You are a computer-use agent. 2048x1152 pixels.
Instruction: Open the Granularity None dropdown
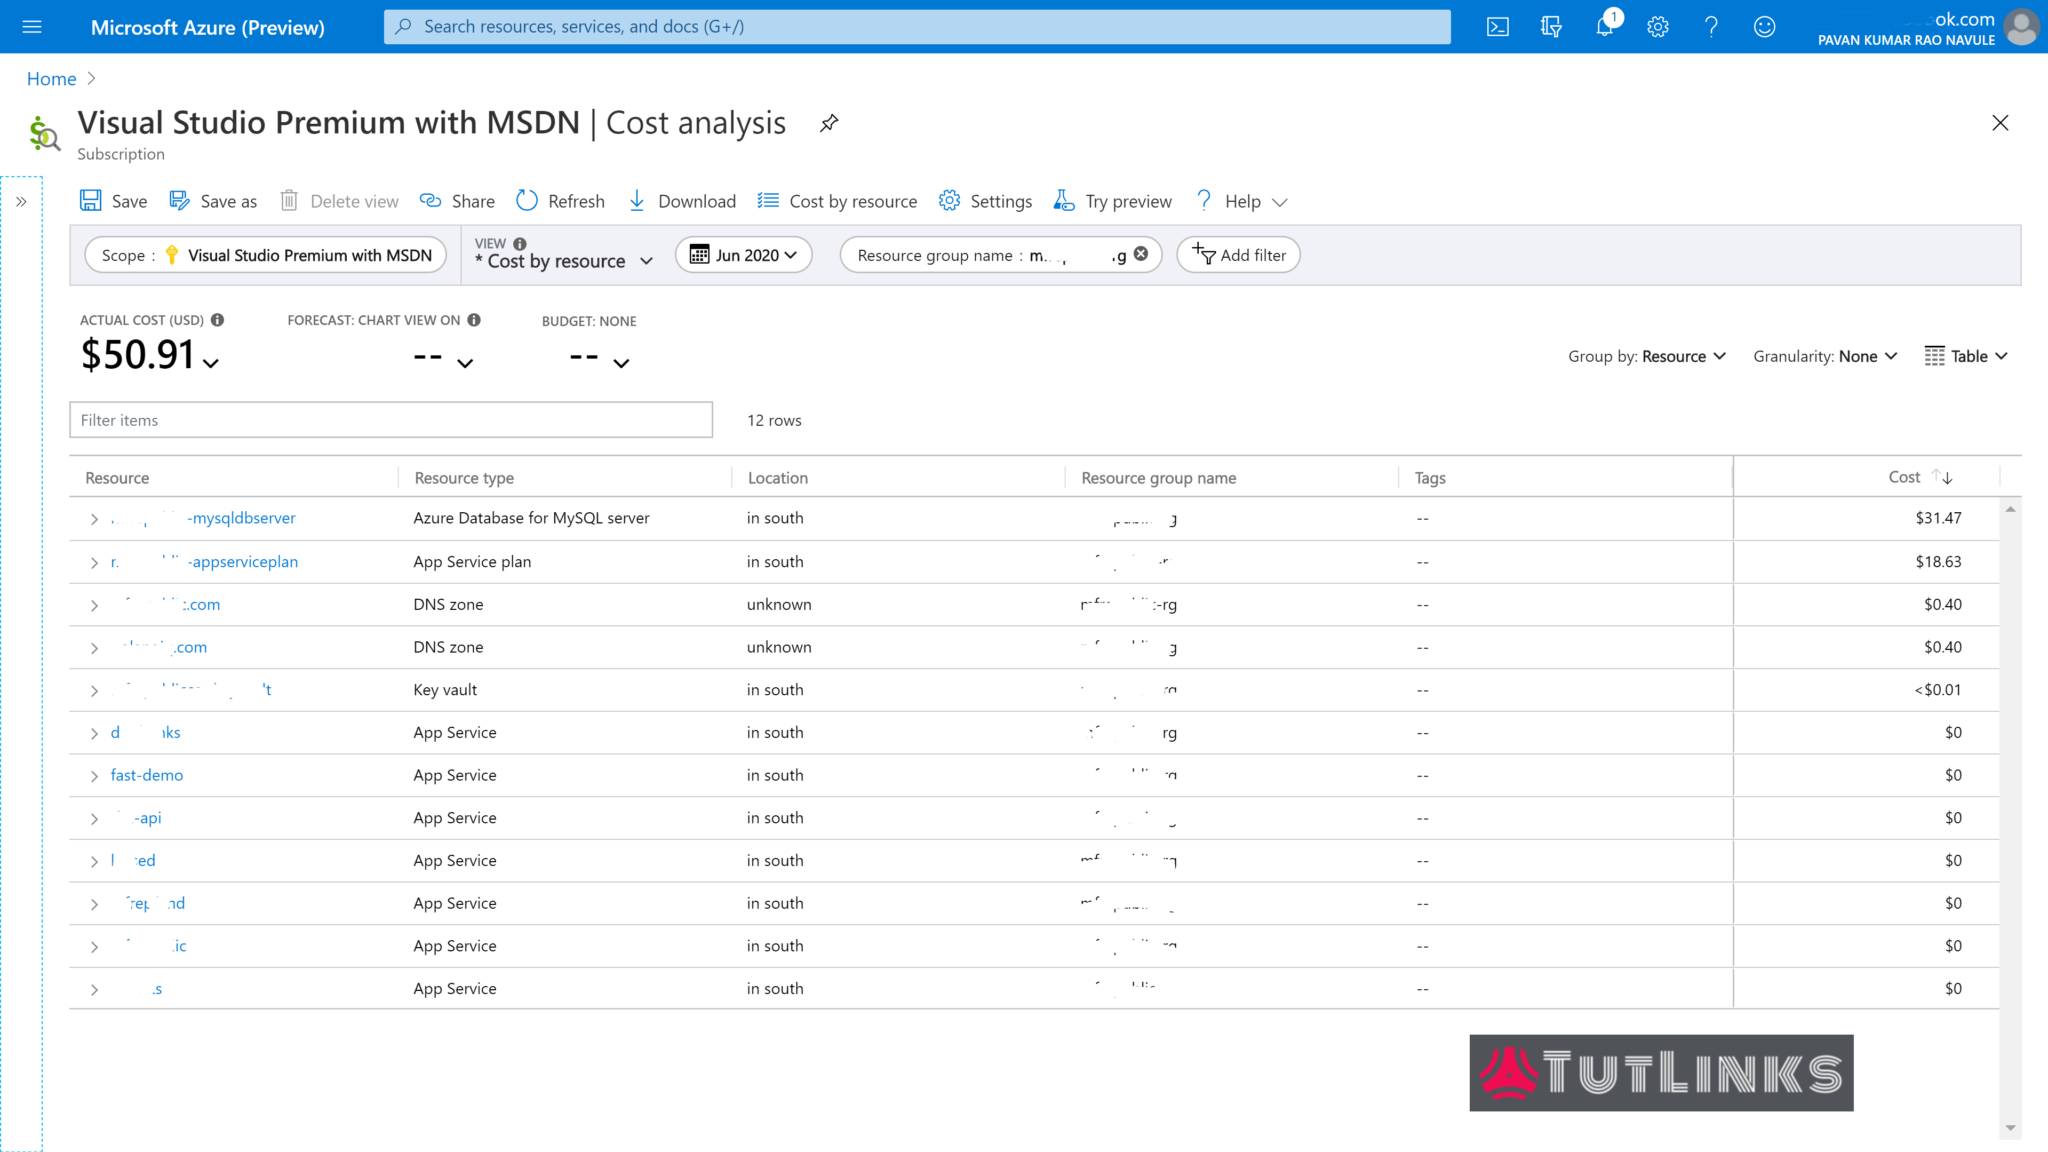(1825, 356)
